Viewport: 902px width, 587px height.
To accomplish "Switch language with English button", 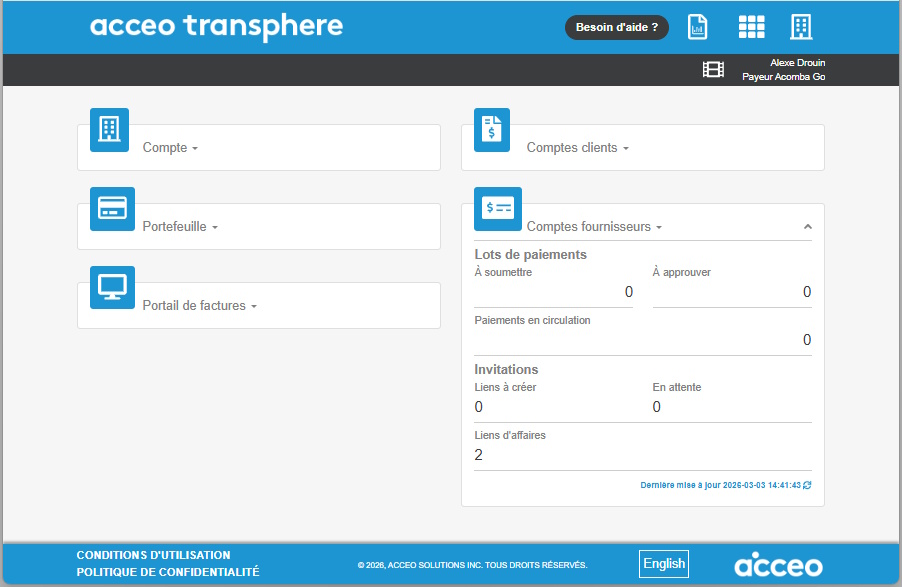I will pyautogui.click(x=664, y=564).
